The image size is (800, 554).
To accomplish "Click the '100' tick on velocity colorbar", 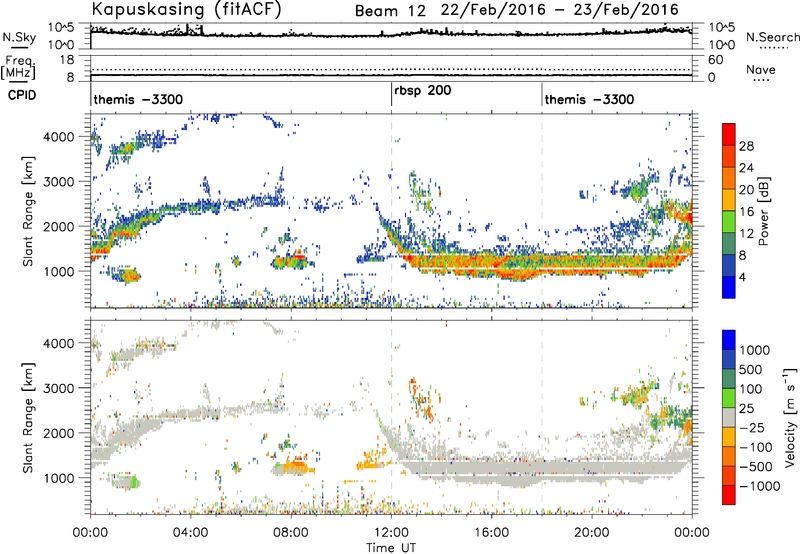I will (x=751, y=389).
